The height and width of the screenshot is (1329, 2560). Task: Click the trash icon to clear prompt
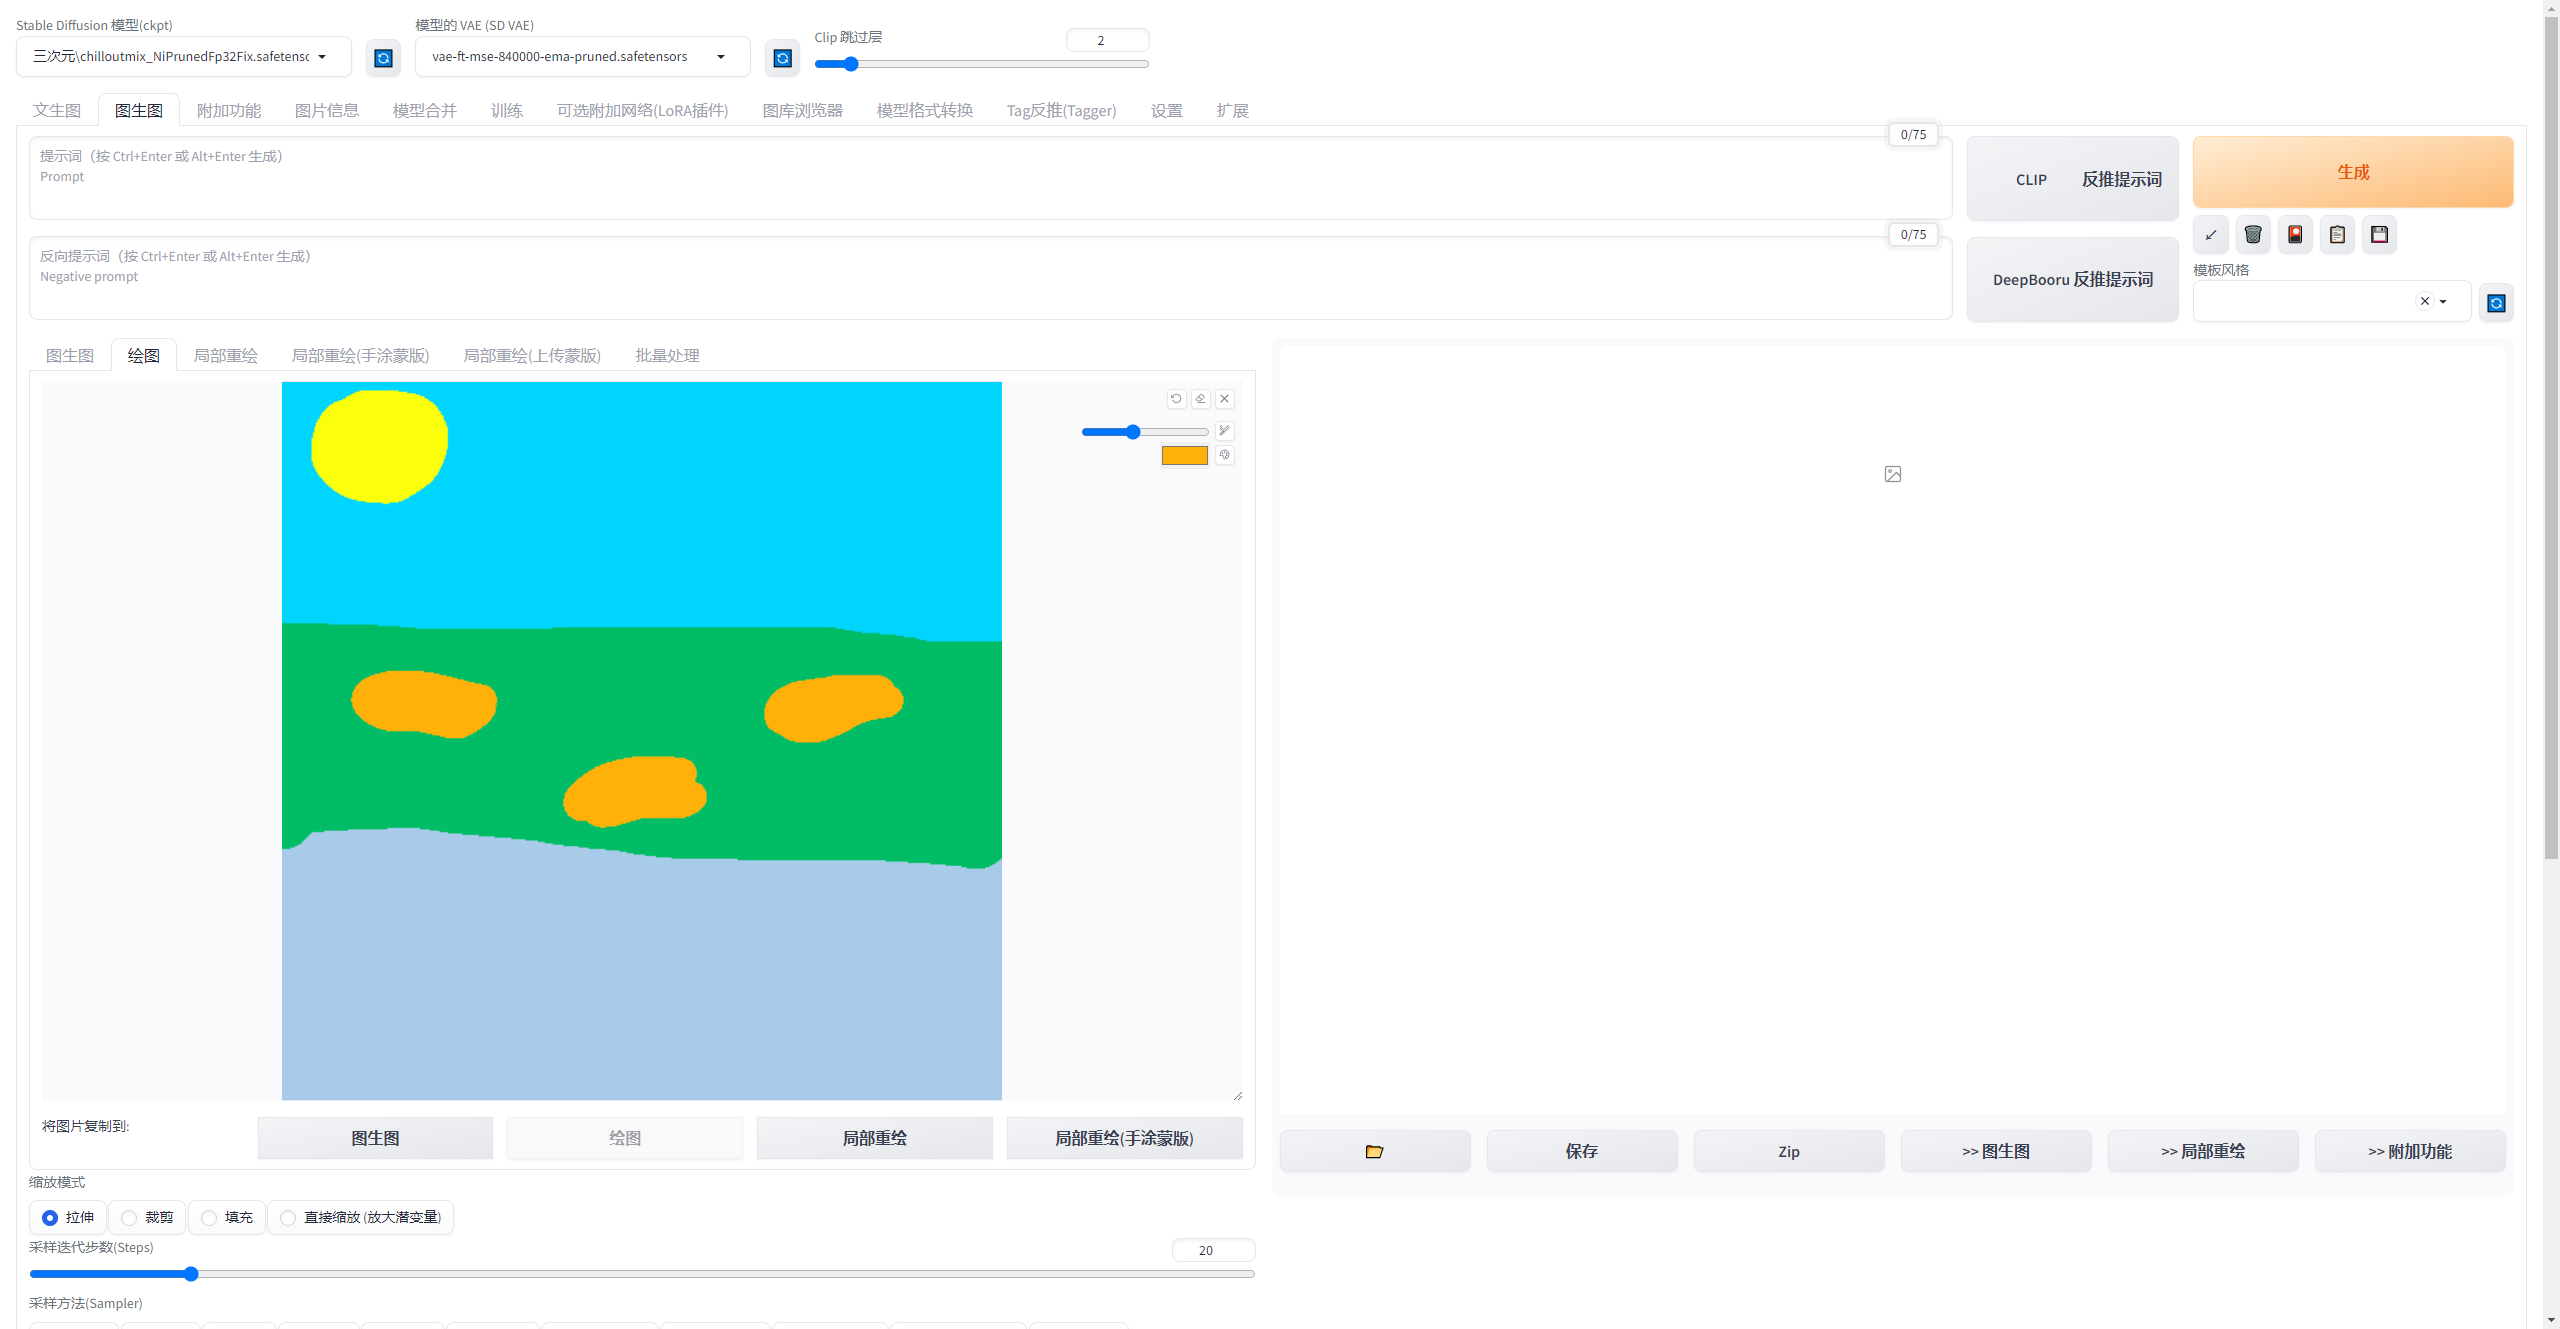coord(2253,235)
